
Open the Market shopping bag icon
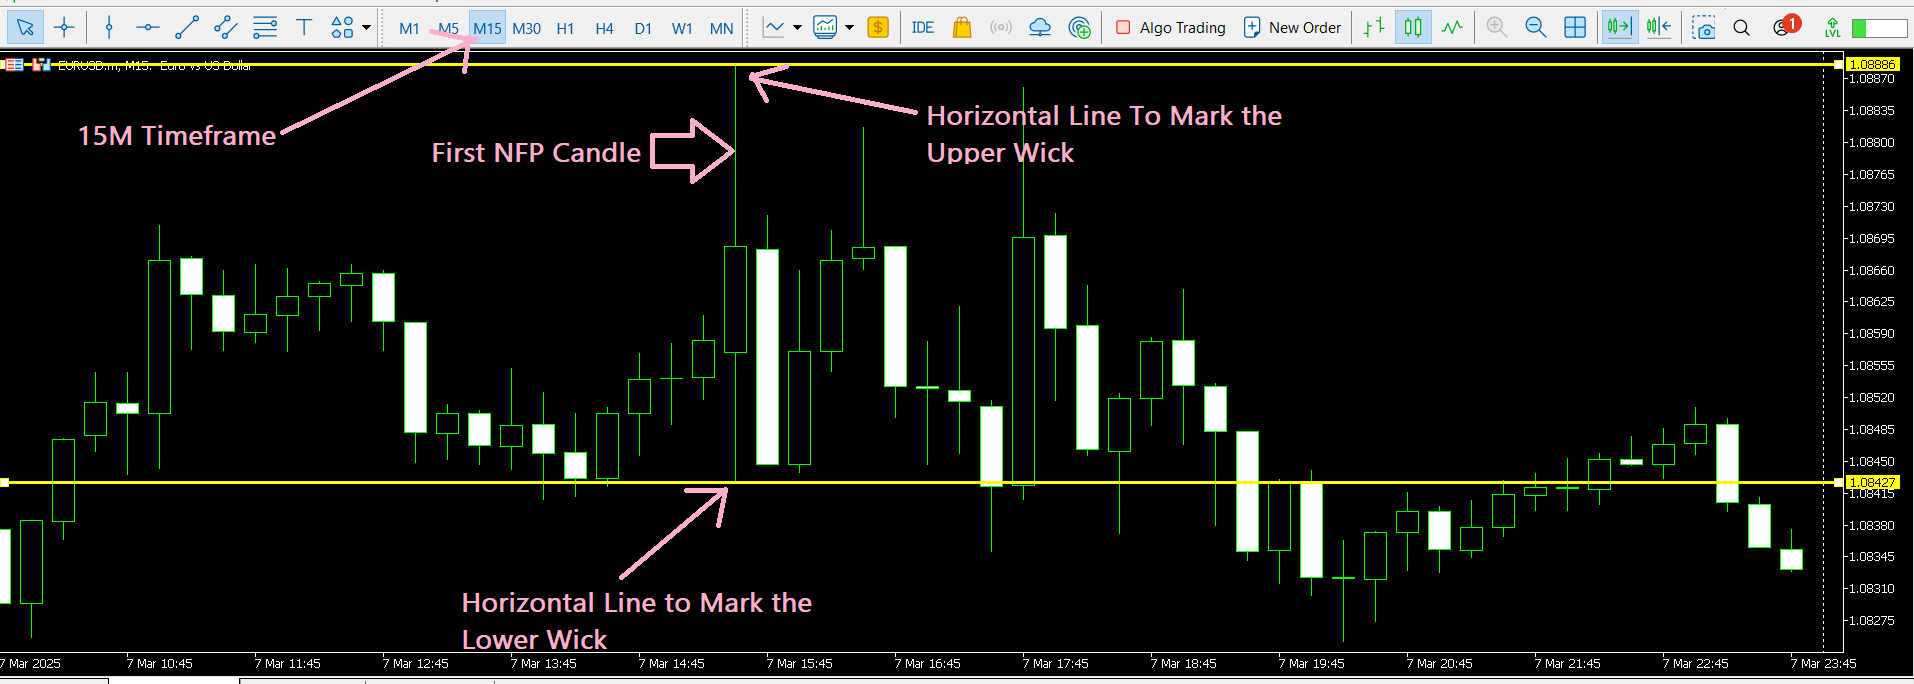coord(962,28)
